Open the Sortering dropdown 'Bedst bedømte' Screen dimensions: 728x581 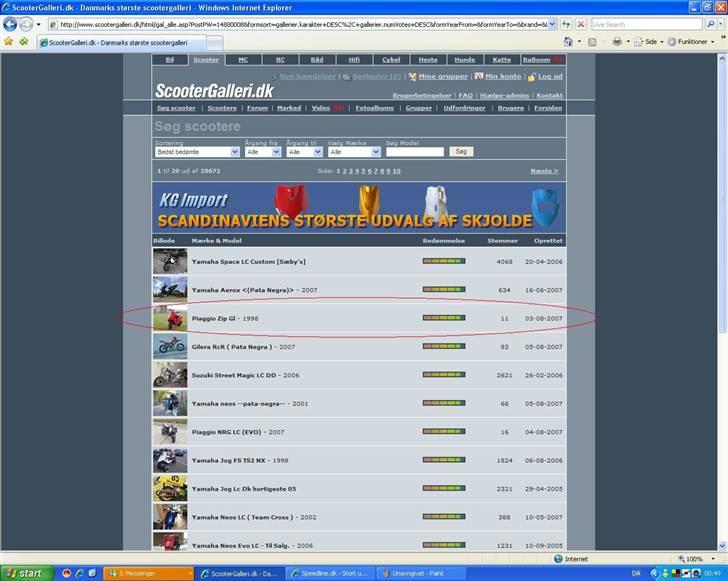click(197, 152)
